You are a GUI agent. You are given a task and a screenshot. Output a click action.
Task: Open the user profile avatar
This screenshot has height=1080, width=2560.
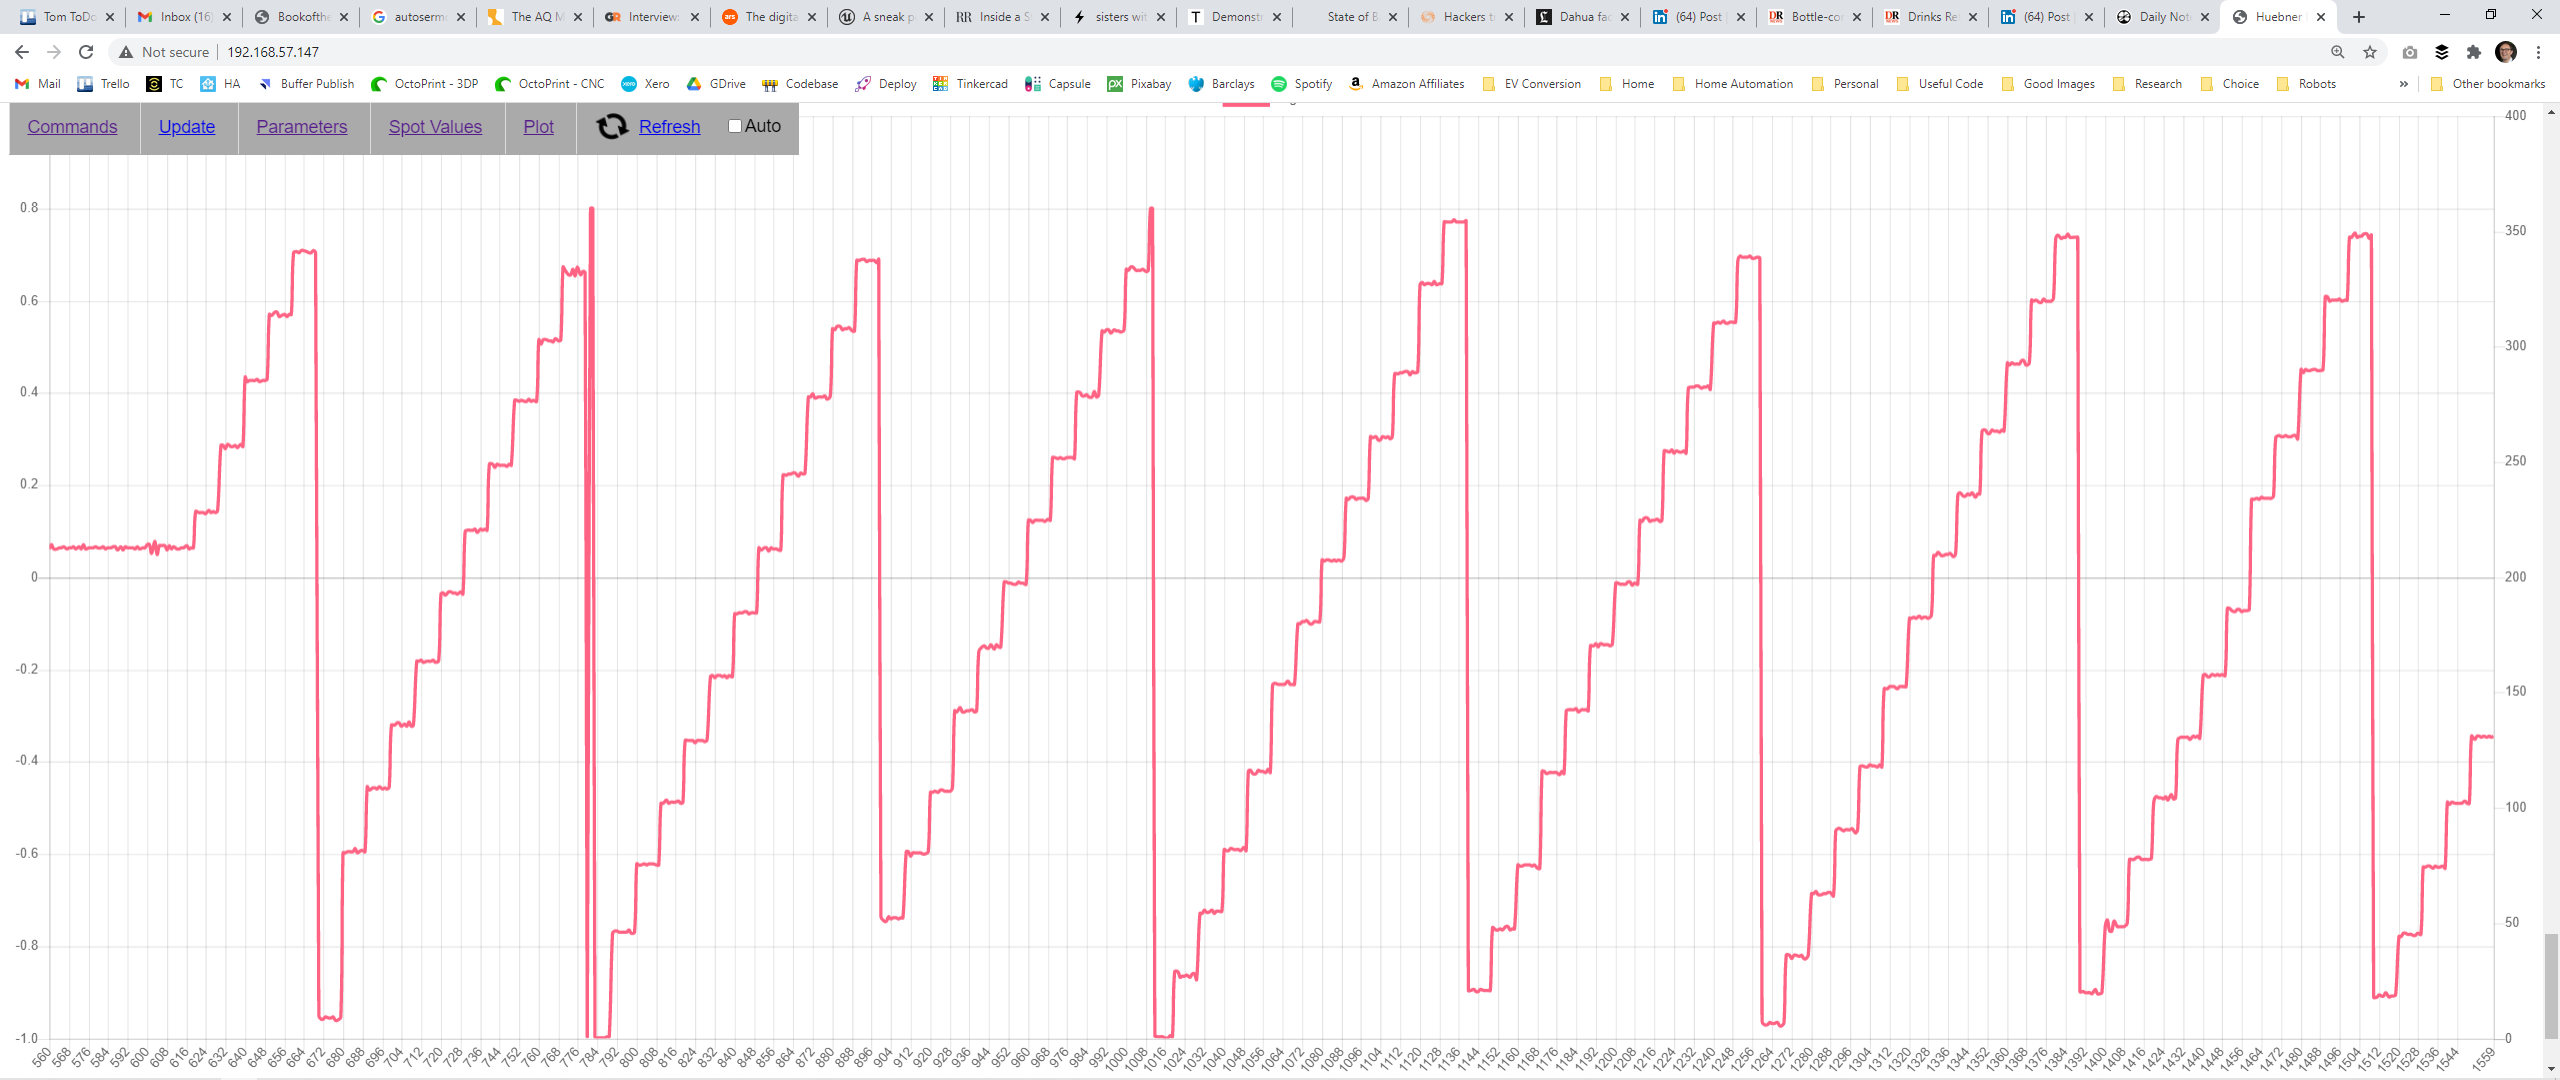pos(2506,52)
